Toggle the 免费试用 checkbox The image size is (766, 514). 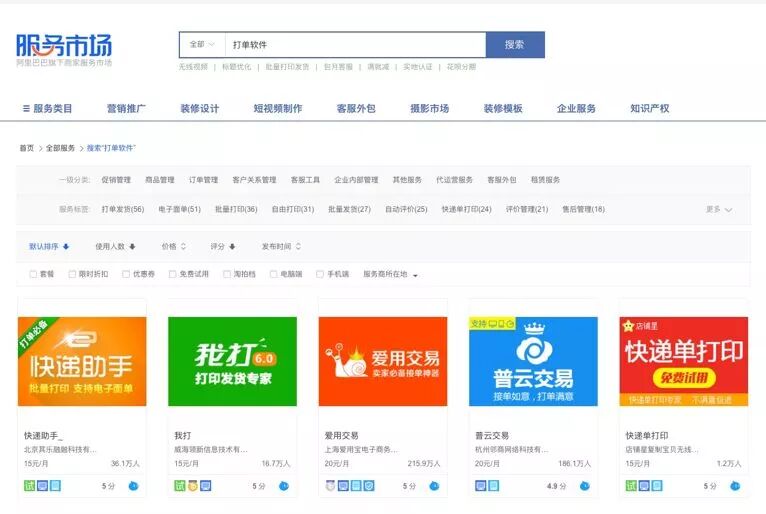pos(172,274)
